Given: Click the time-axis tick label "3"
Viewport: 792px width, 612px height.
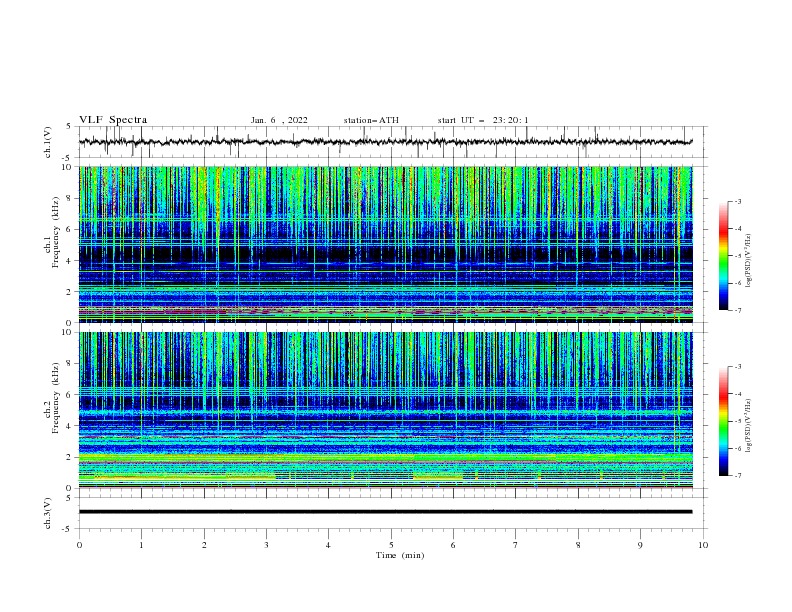Looking at the screenshot, I should pos(267,545).
